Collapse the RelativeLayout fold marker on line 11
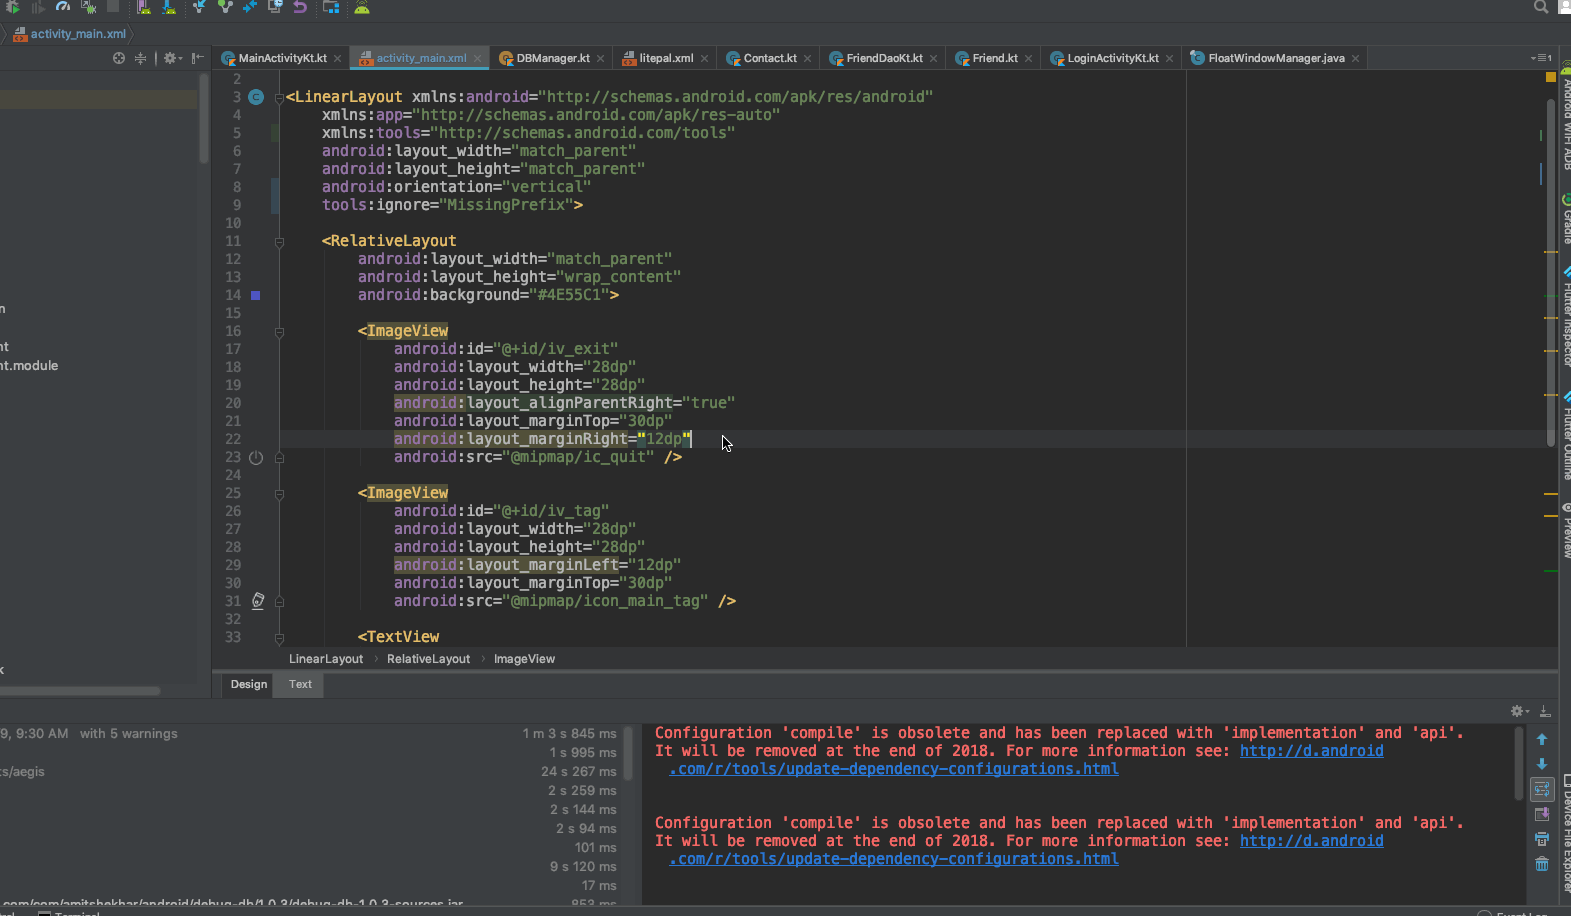Viewport: 1571px width, 916px height. pos(279,241)
